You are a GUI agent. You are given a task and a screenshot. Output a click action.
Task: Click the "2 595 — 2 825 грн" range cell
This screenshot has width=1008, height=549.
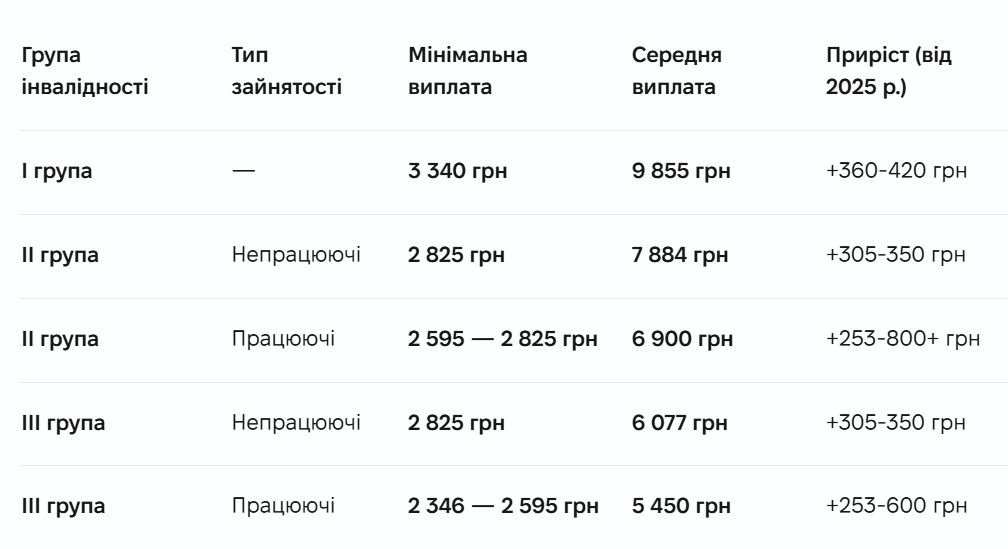[x=502, y=339]
